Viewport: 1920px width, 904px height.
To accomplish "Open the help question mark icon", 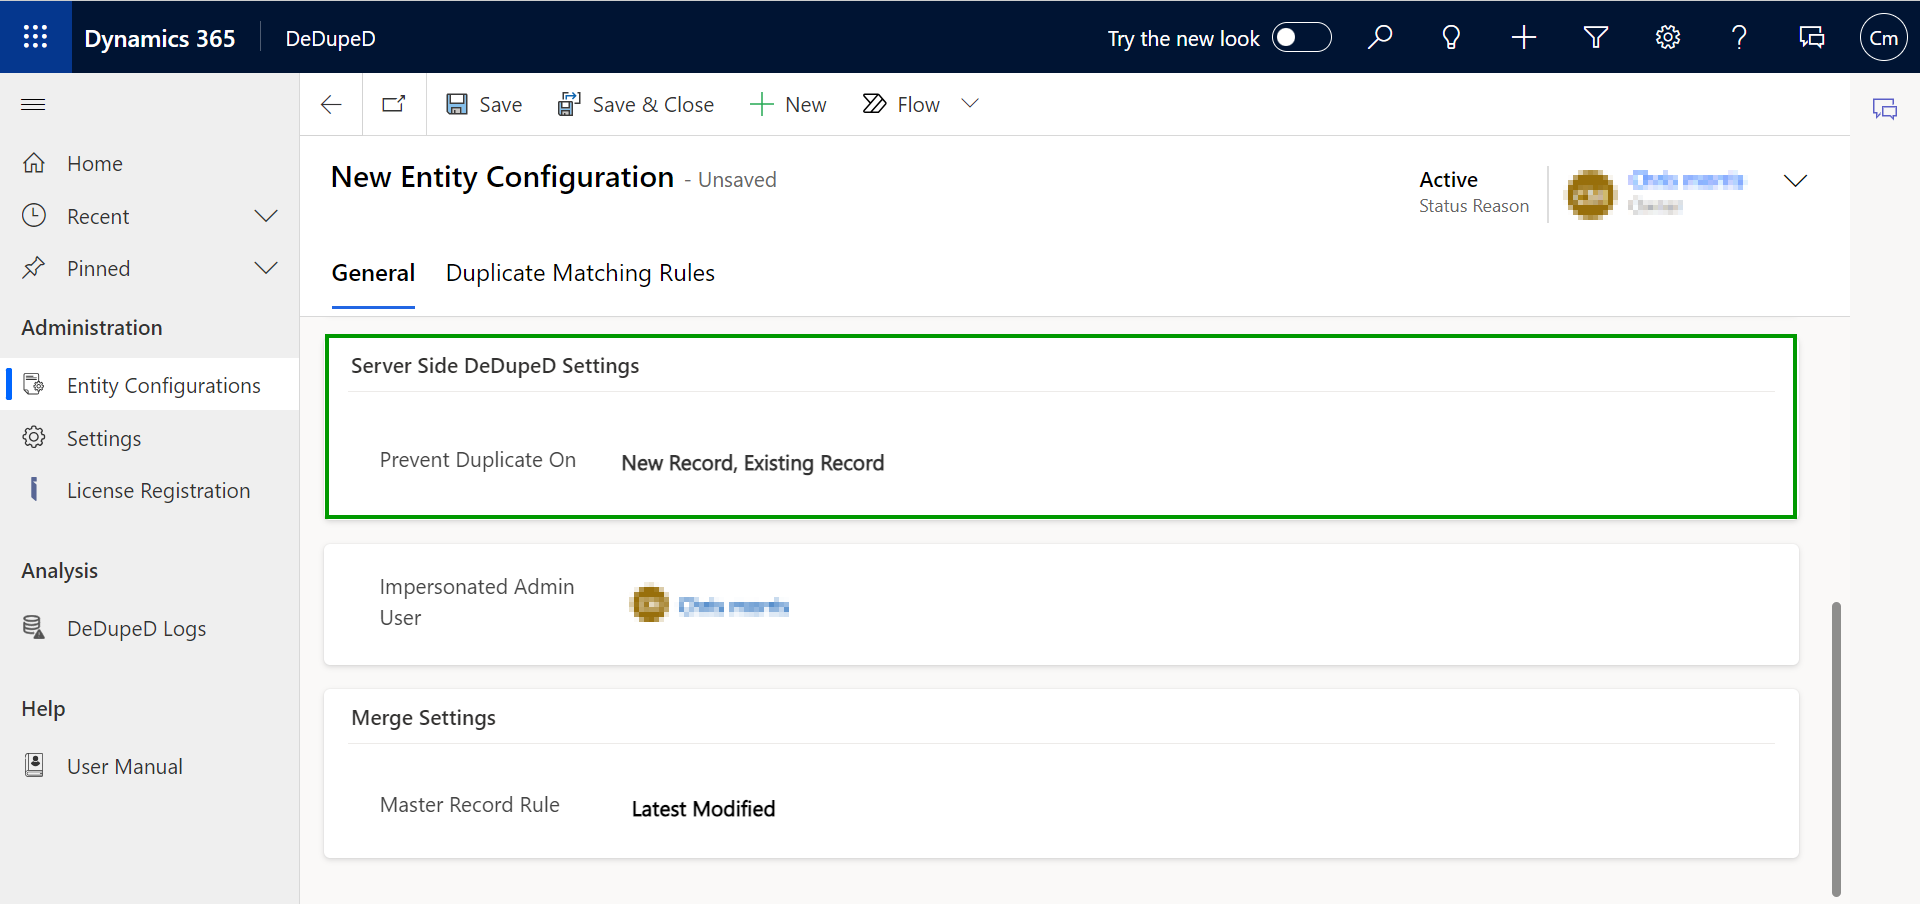I will pyautogui.click(x=1739, y=38).
